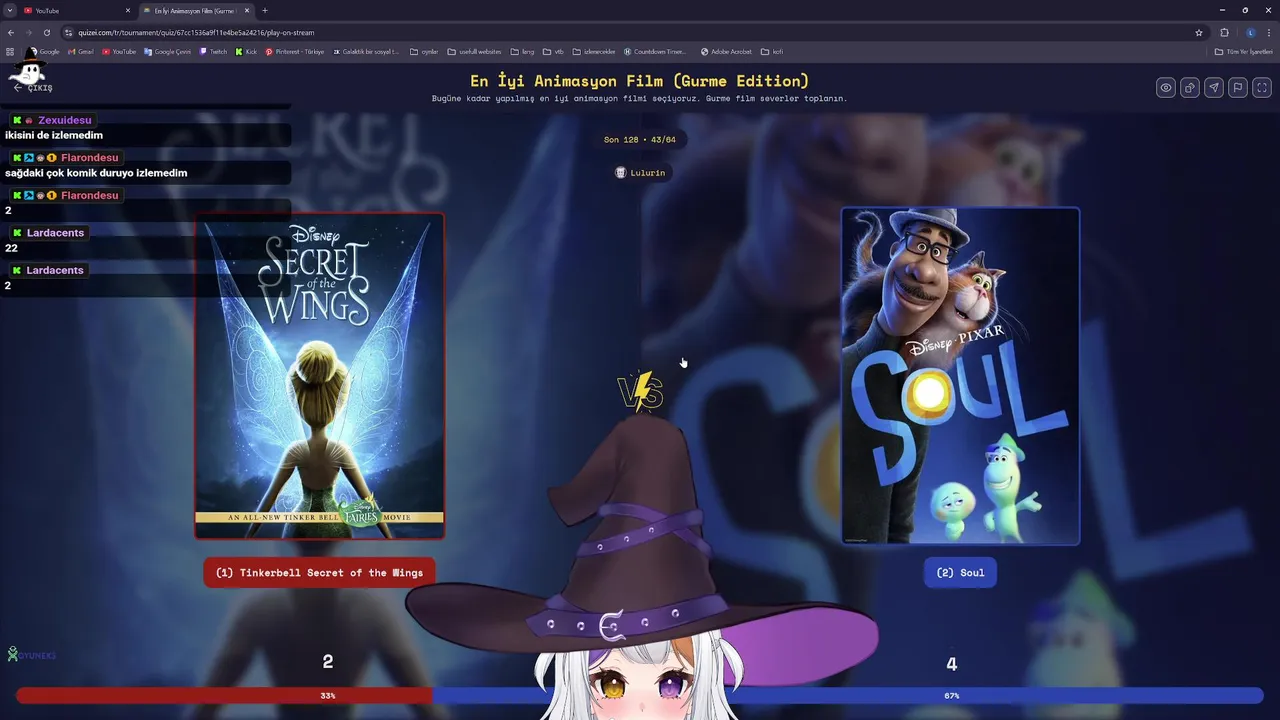This screenshot has width=1280, height=720.
Task: Expand the Tüm Yer İşaretleri folder
Action: point(1244,51)
